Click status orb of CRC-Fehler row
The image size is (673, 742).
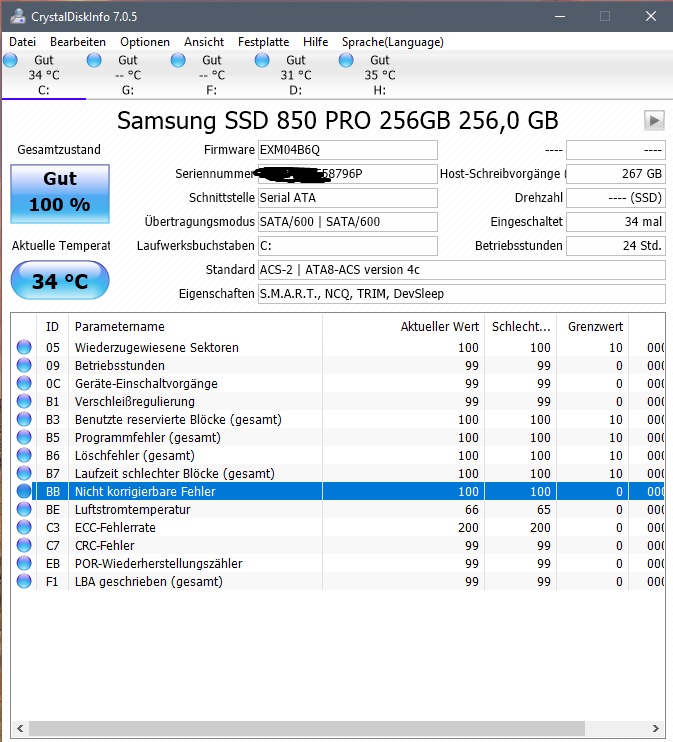[24, 545]
